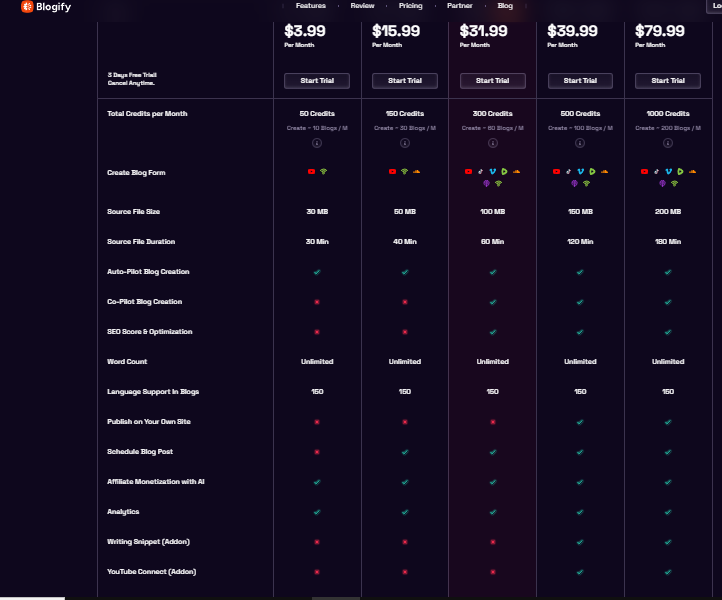Screen dimensions: 722x600
Task: Click the "3 Days Free Trial" text
Action: click(x=132, y=75)
